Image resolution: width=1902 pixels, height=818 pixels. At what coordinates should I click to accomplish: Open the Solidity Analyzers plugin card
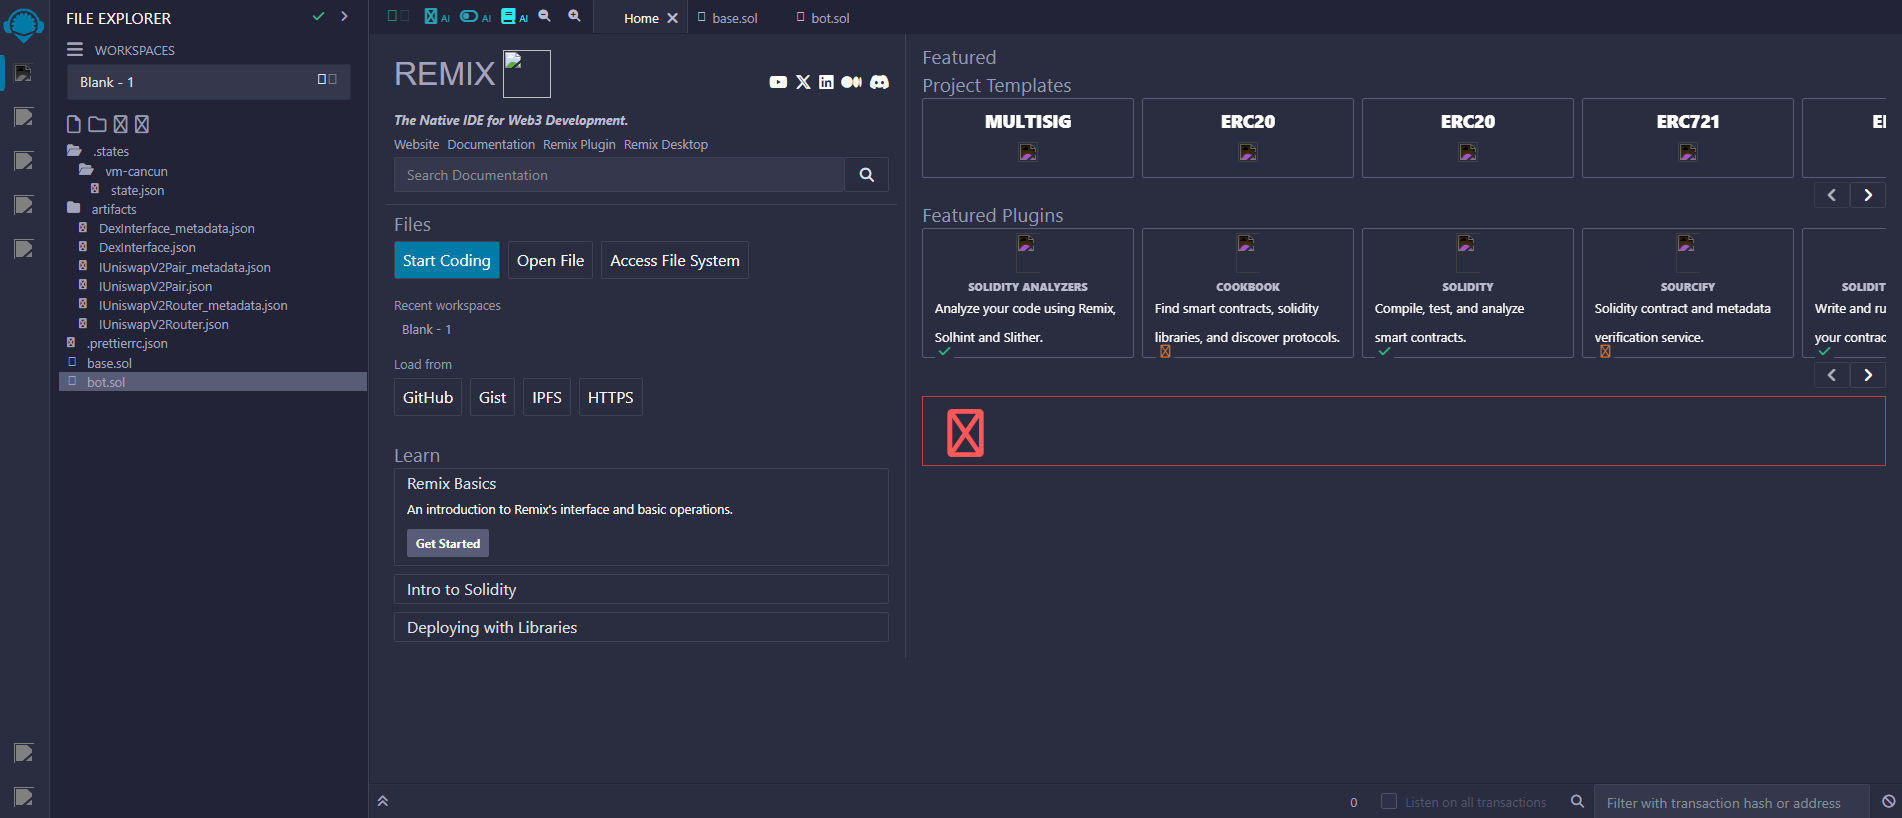pos(1028,293)
